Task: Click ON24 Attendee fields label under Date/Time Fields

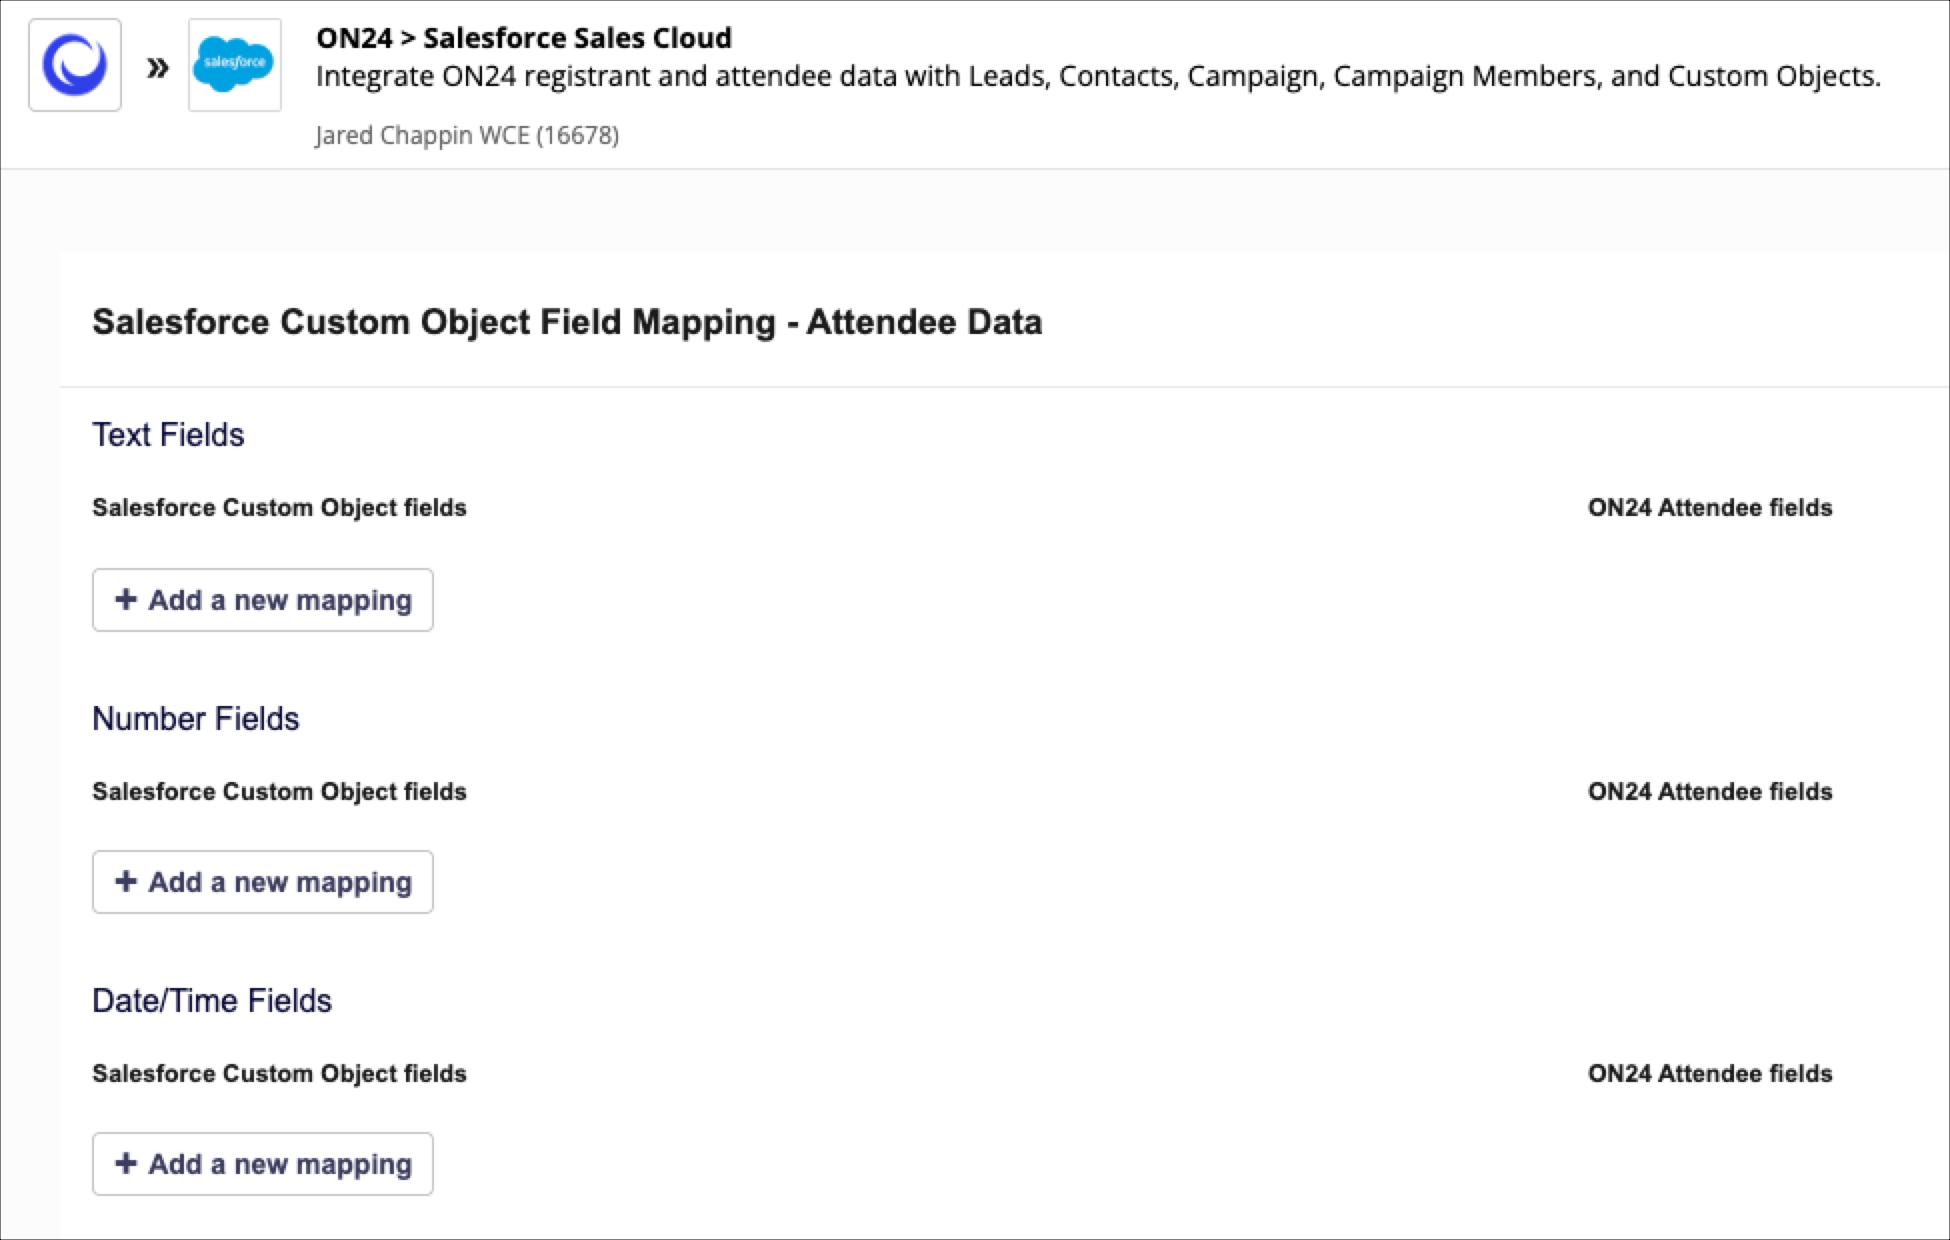Action: point(1710,1074)
